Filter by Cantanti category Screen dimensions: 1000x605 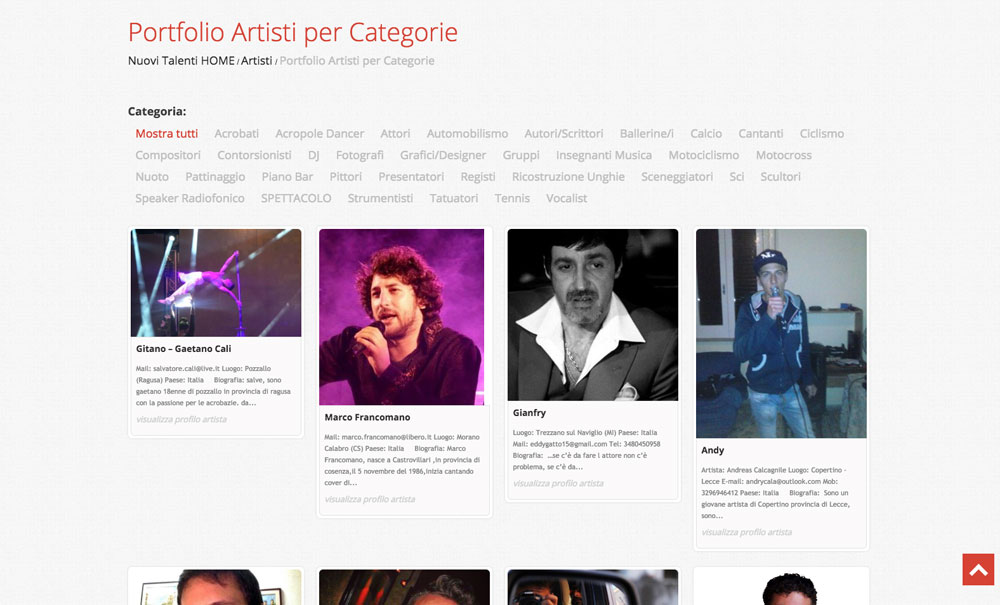tap(760, 134)
